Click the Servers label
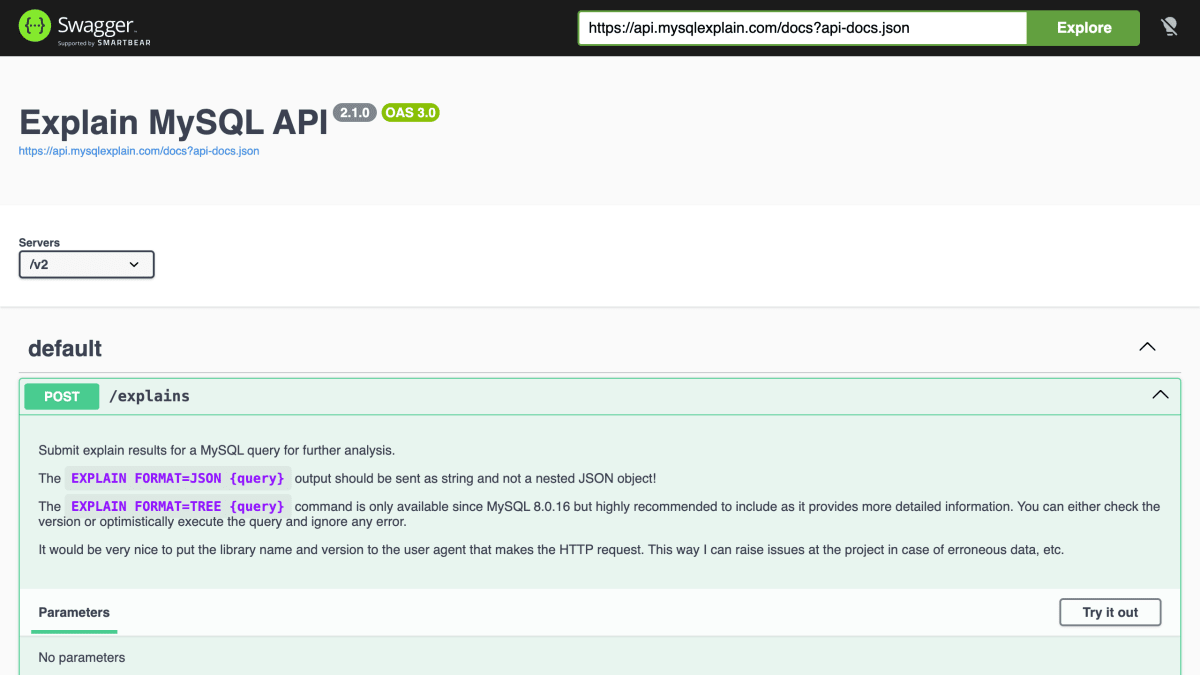Screen dimensions: 1200x675 39,243
